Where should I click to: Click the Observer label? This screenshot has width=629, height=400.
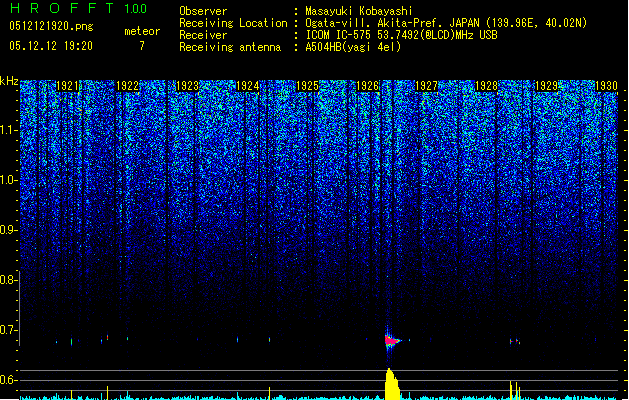203,11
